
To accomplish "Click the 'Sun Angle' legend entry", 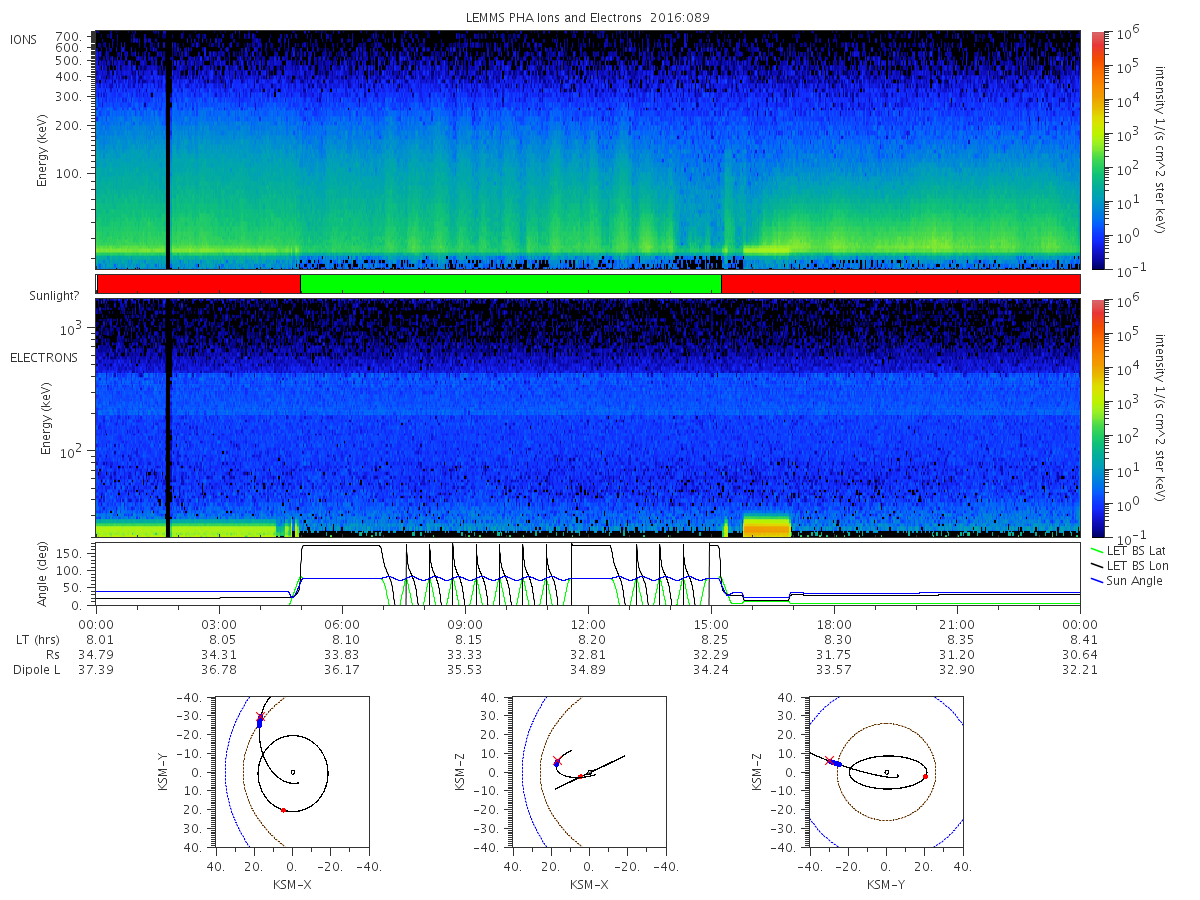I will click(x=1126, y=581).
